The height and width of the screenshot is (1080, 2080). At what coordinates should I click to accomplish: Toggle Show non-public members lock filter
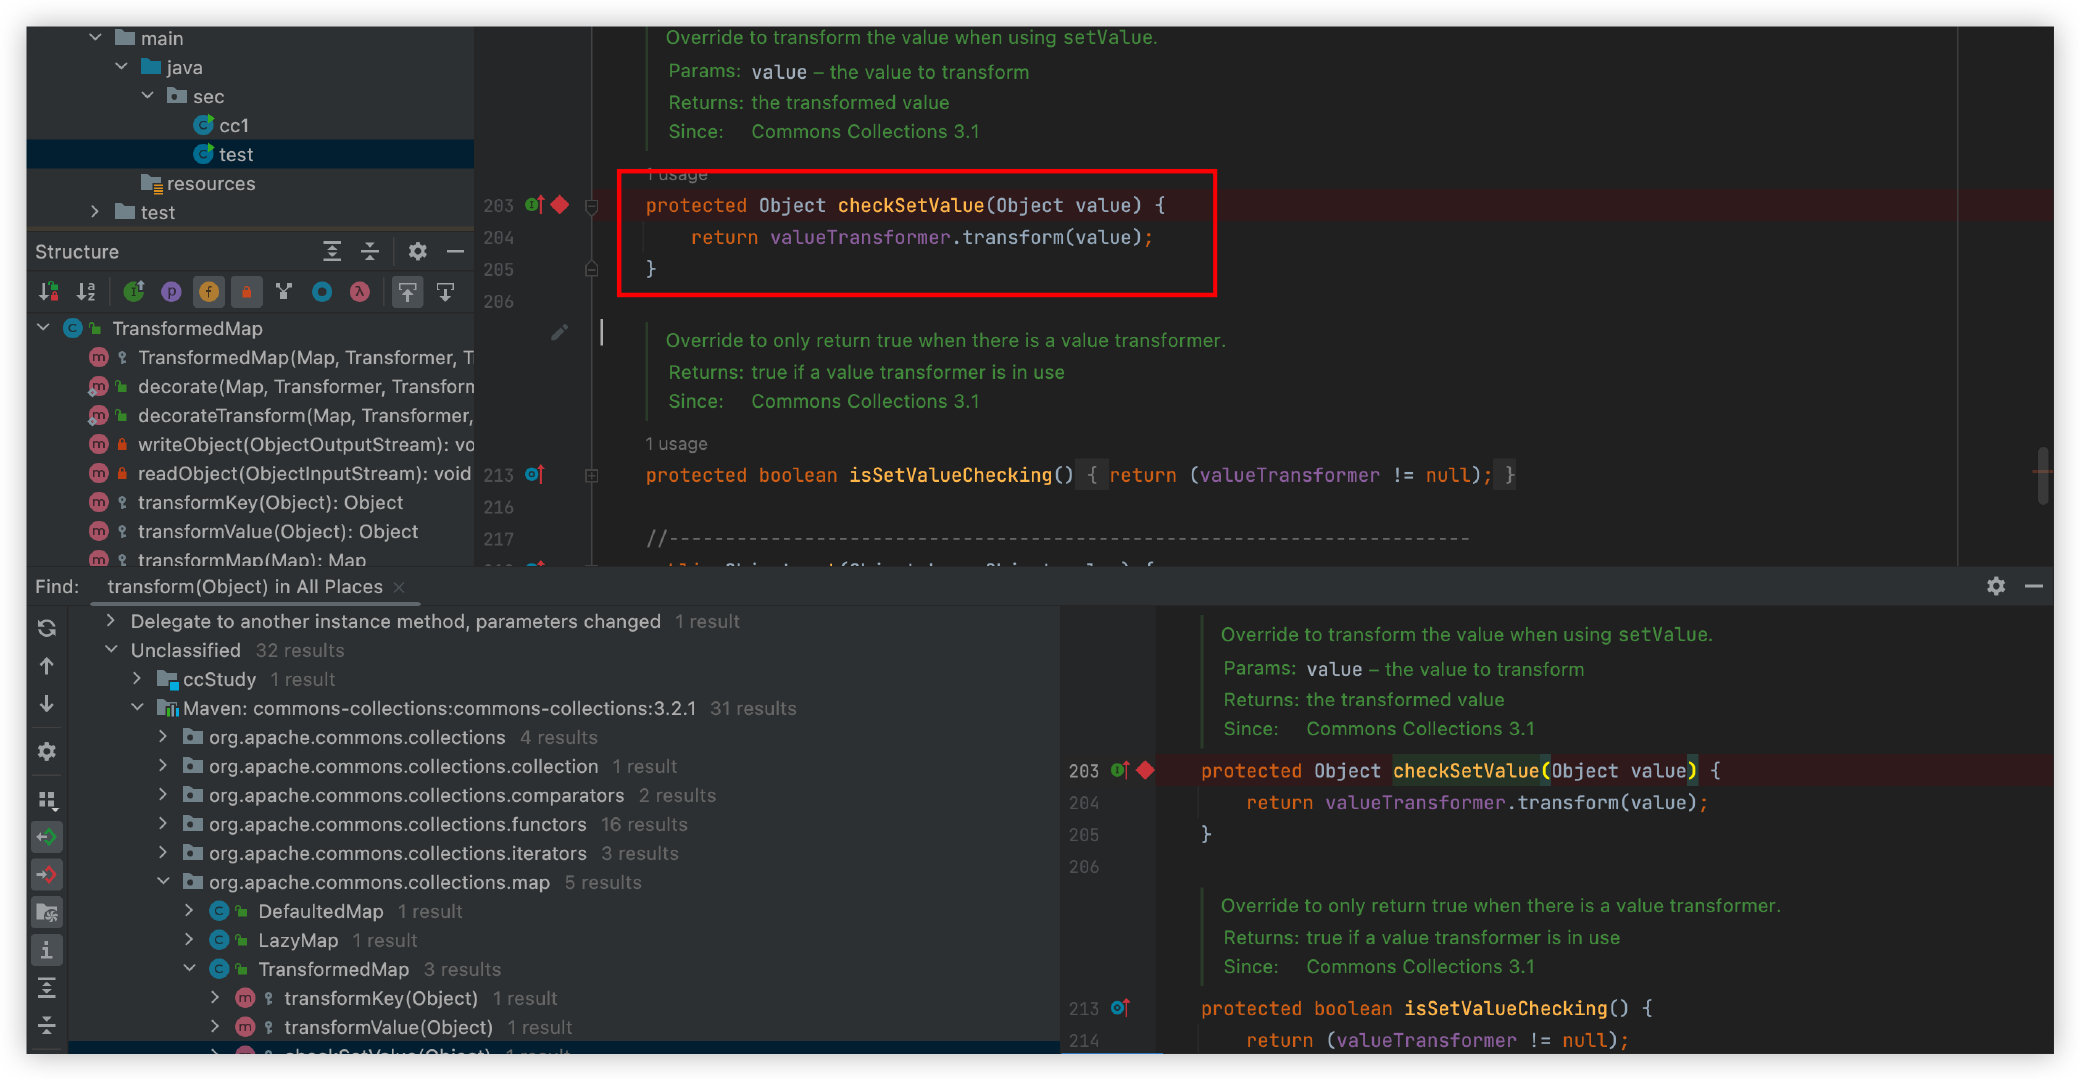(246, 292)
